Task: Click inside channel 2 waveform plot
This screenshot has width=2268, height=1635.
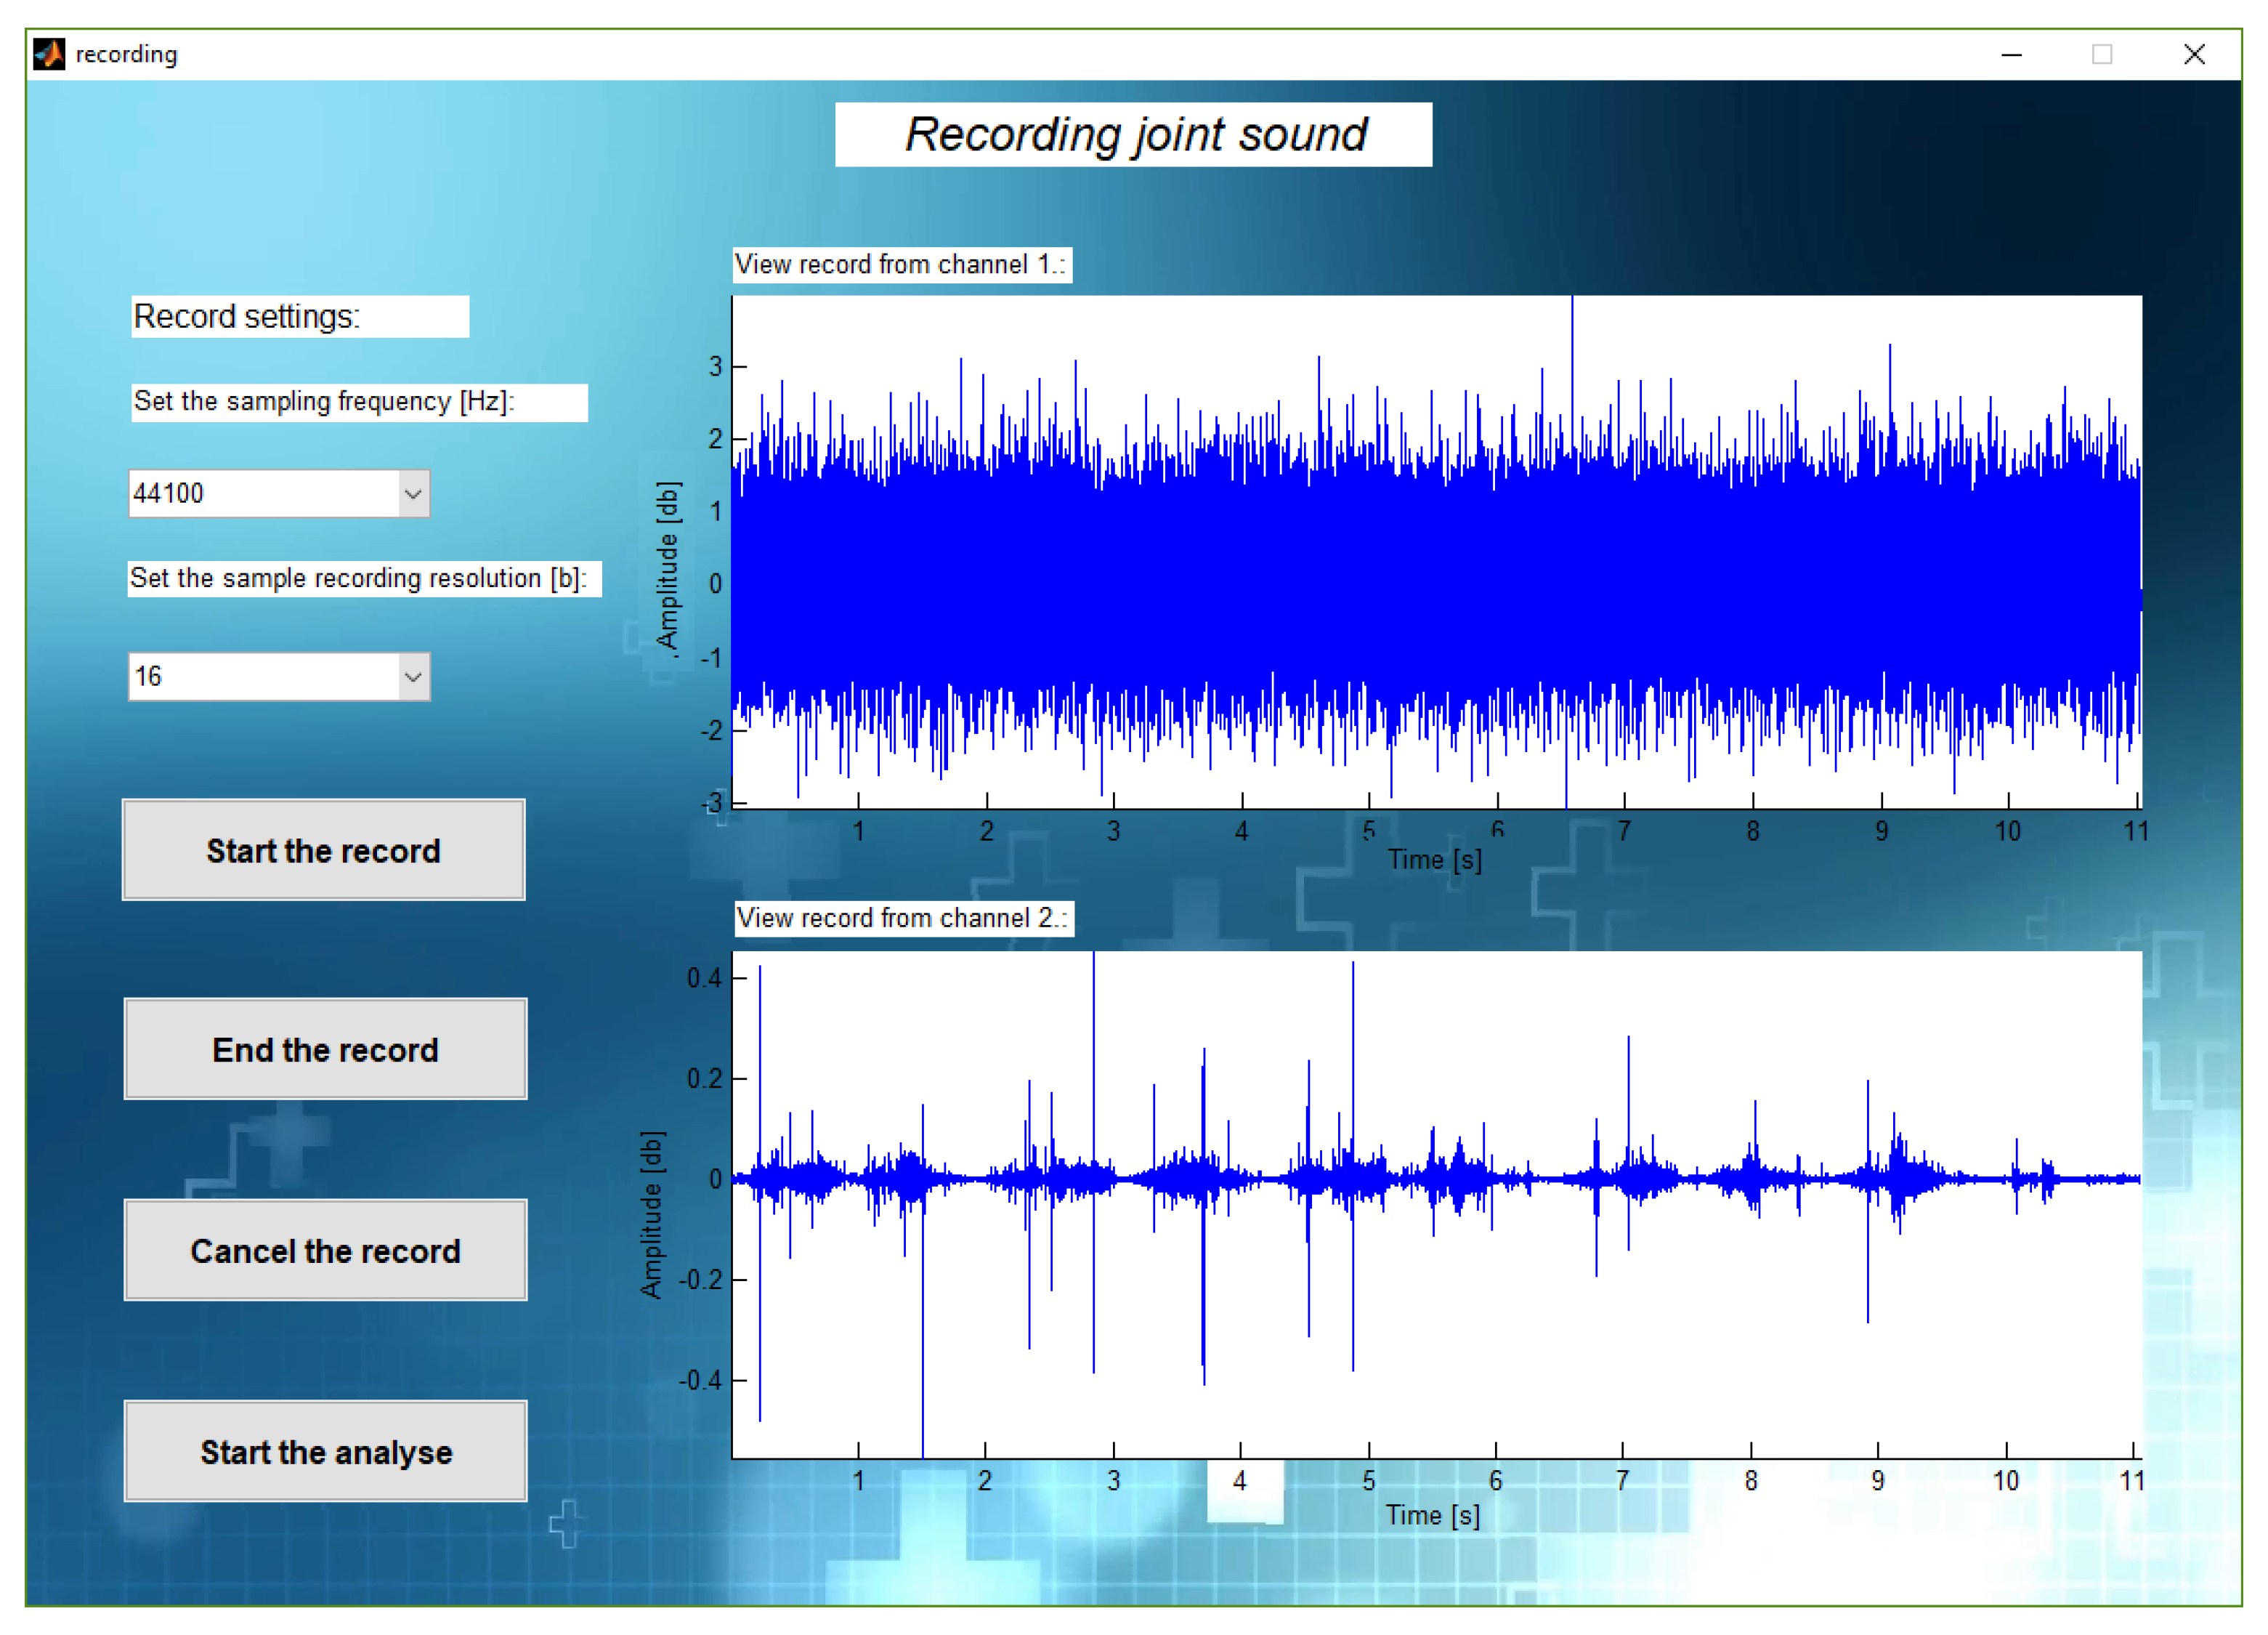Action: pos(1436,1204)
